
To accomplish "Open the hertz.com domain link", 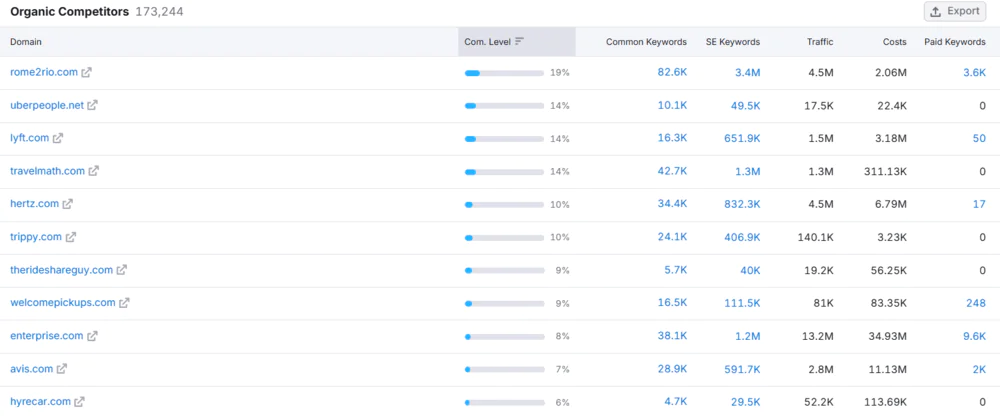I will [x=34, y=204].
